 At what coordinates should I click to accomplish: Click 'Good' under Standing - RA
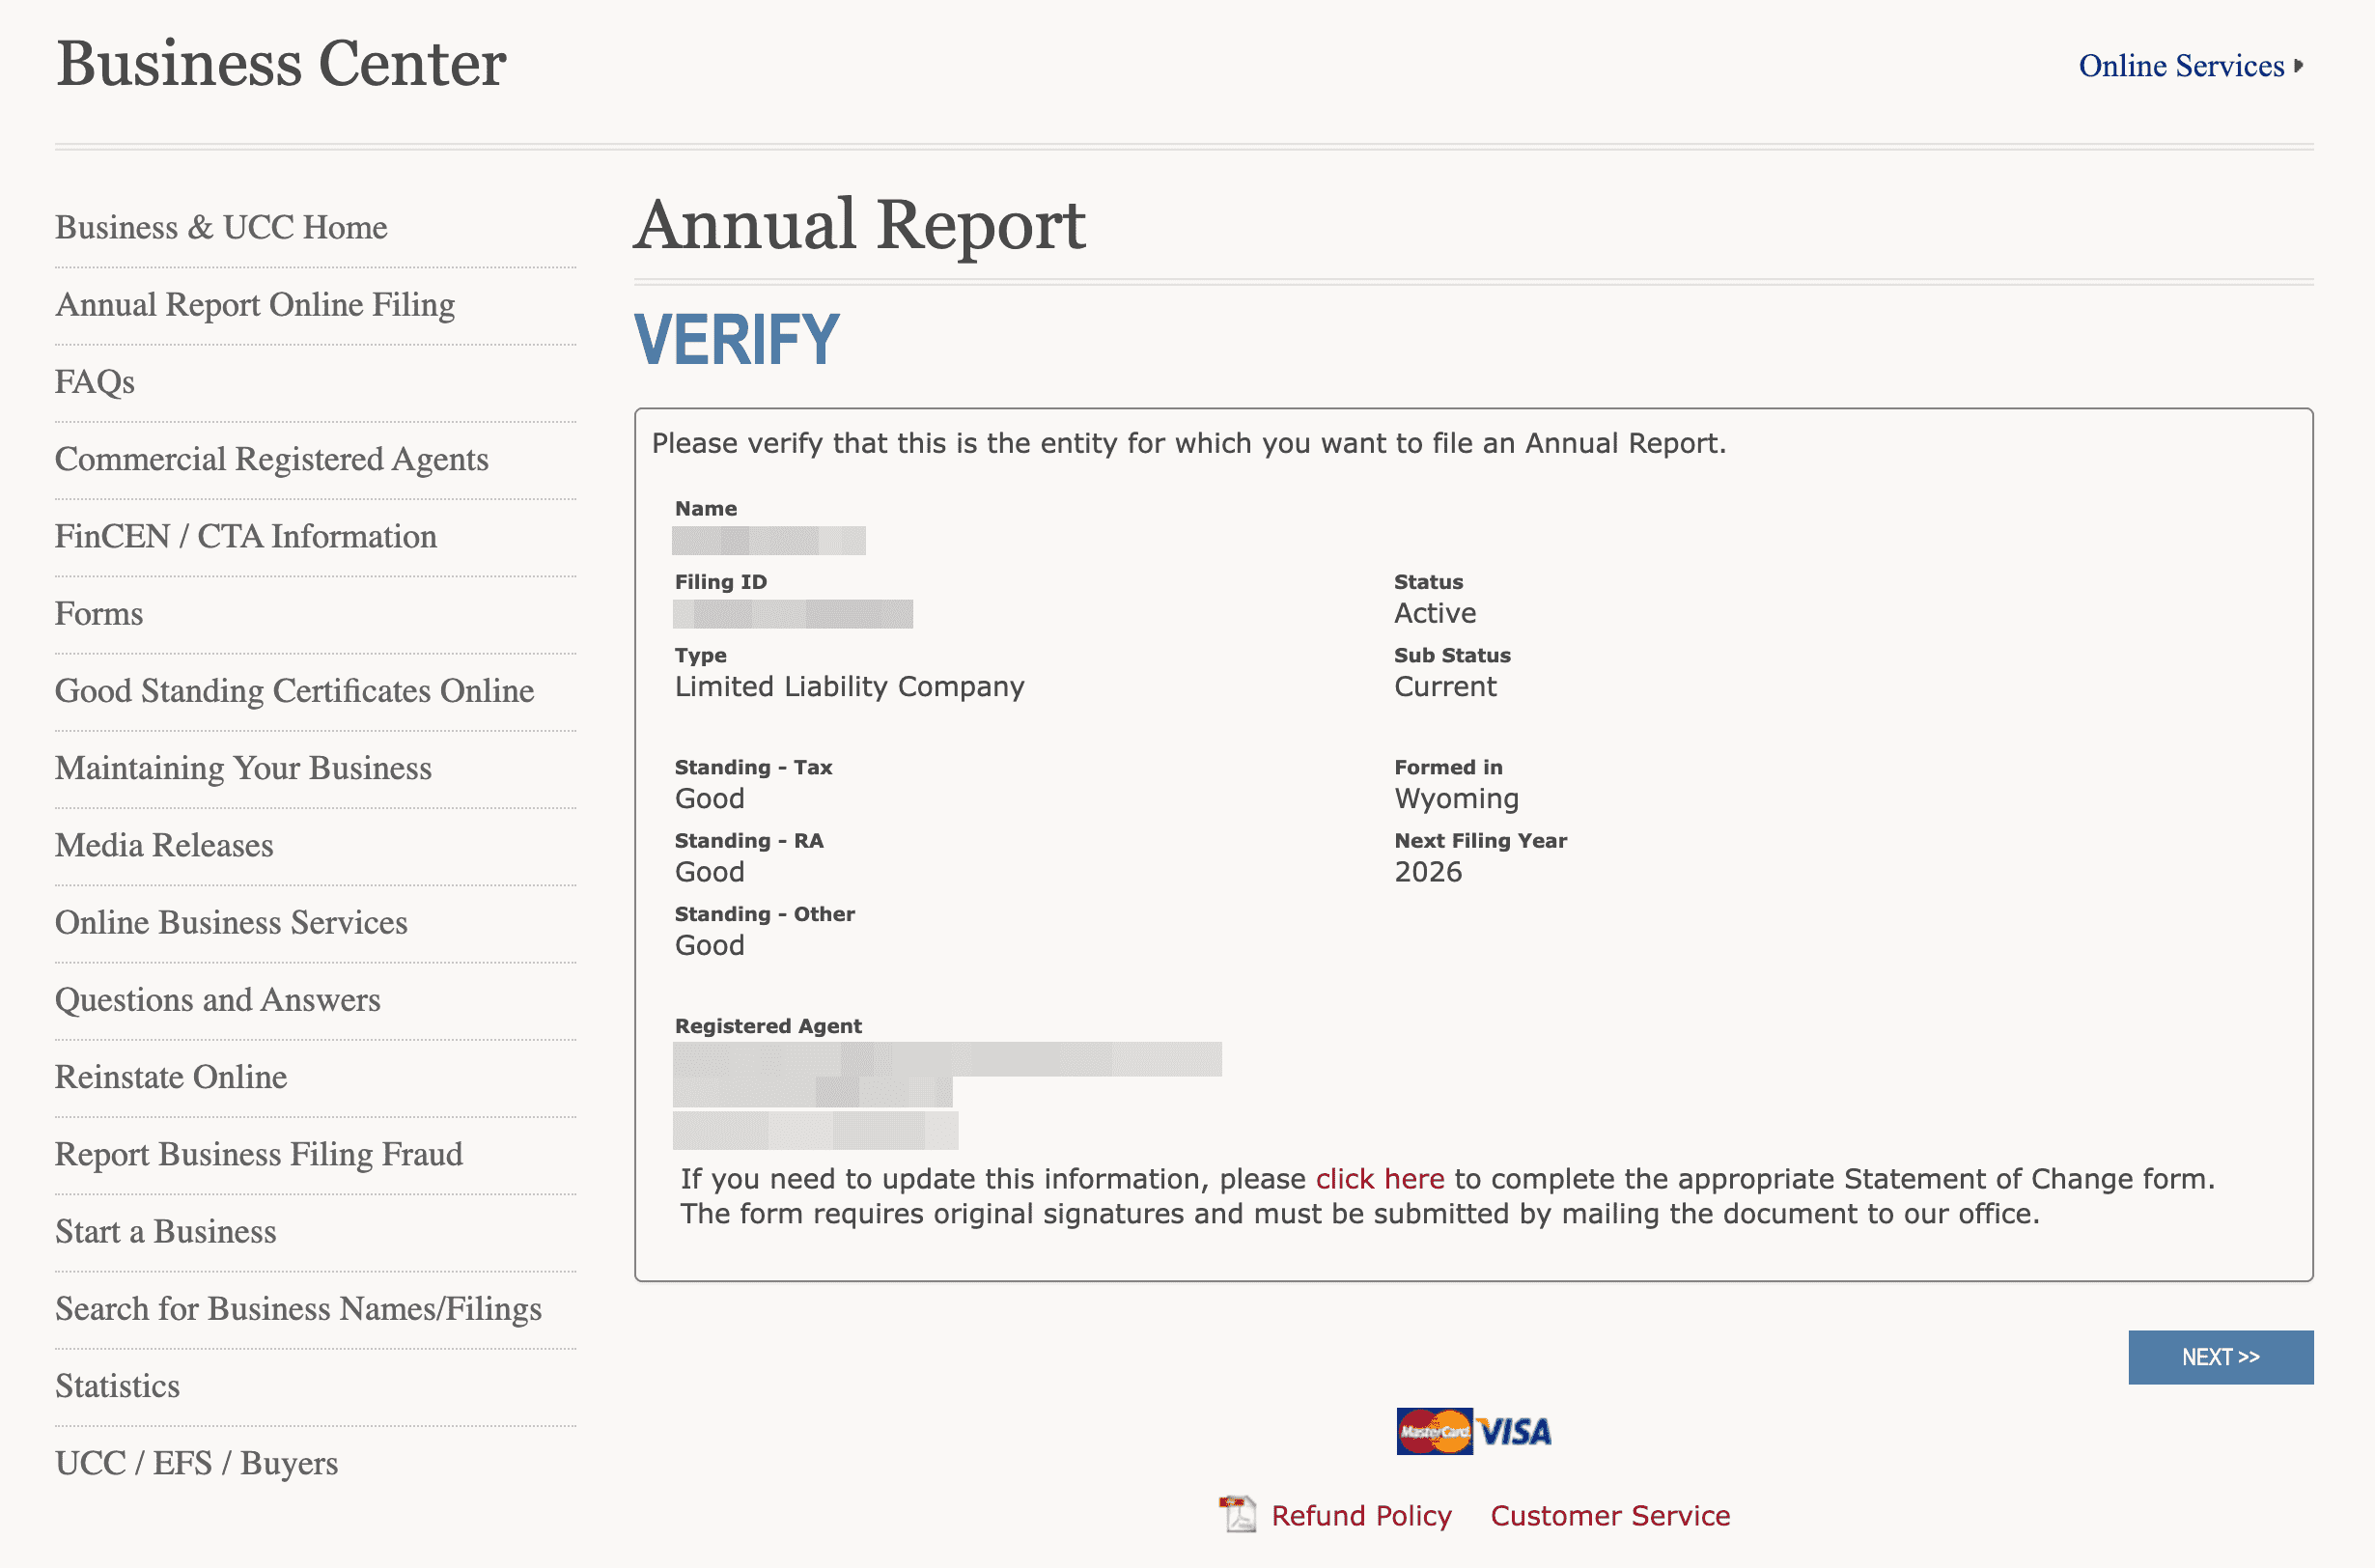coord(710,872)
